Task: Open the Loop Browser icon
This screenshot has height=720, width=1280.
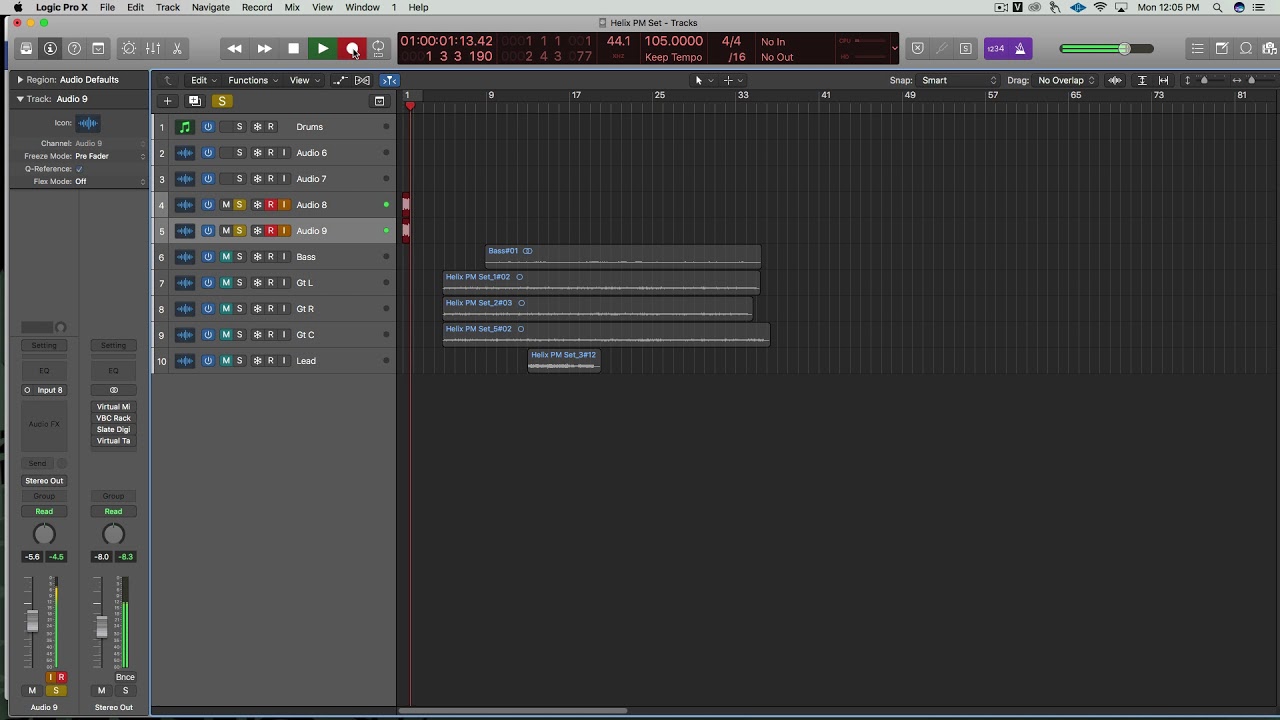Action: coord(1246,48)
